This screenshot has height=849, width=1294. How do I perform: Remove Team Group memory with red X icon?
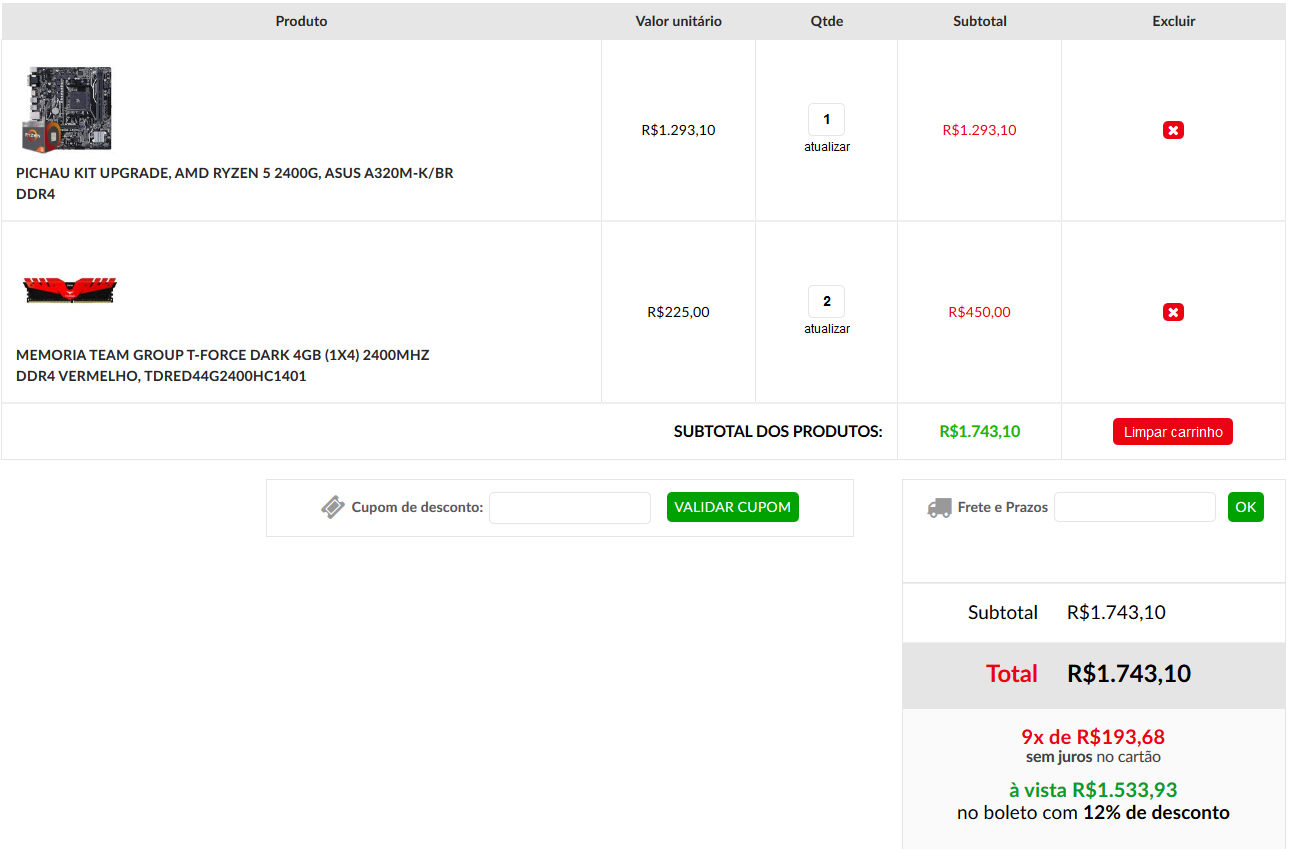click(1173, 312)
